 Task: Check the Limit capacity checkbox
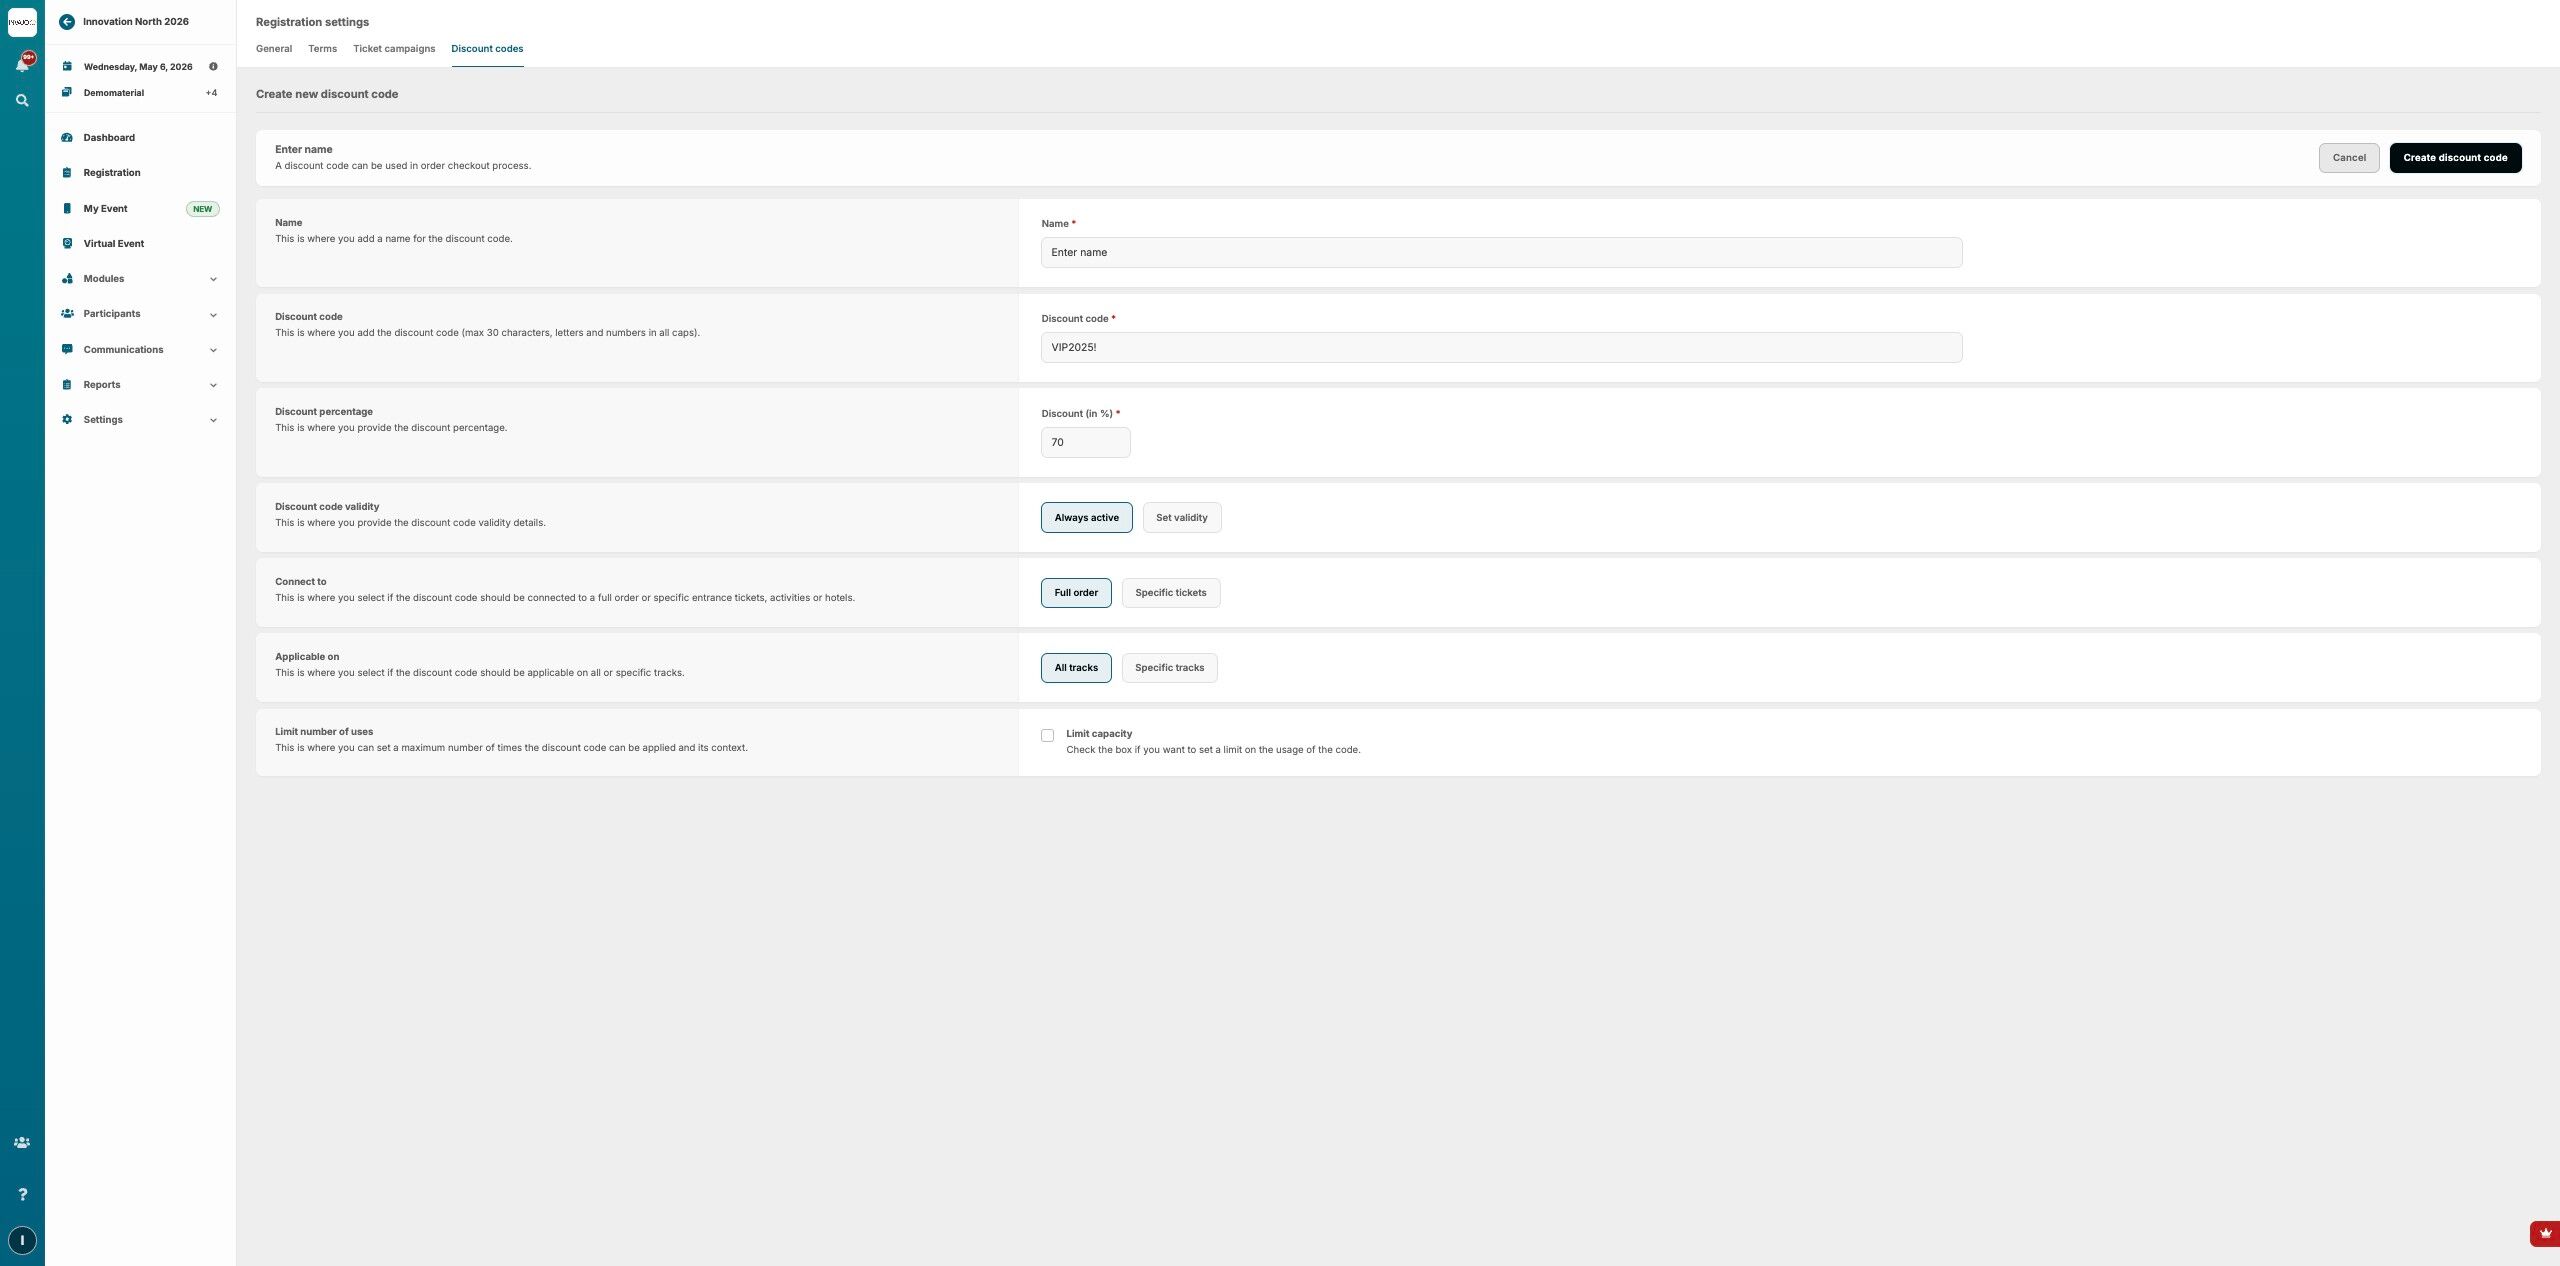pyautogui.click(x=1047, y=735)
